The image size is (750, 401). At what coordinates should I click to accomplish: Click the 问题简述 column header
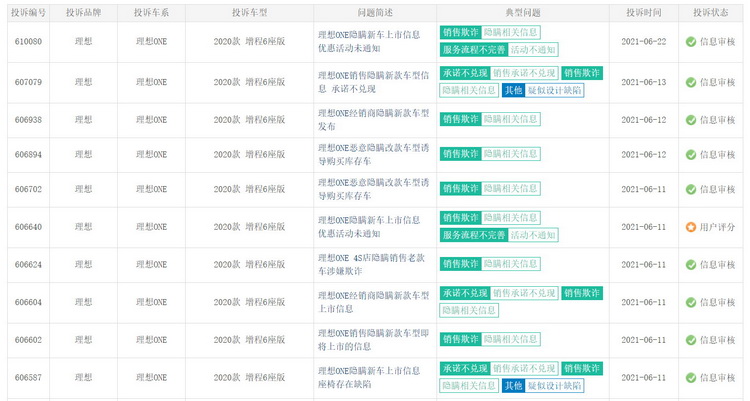[x=375, y=13]
